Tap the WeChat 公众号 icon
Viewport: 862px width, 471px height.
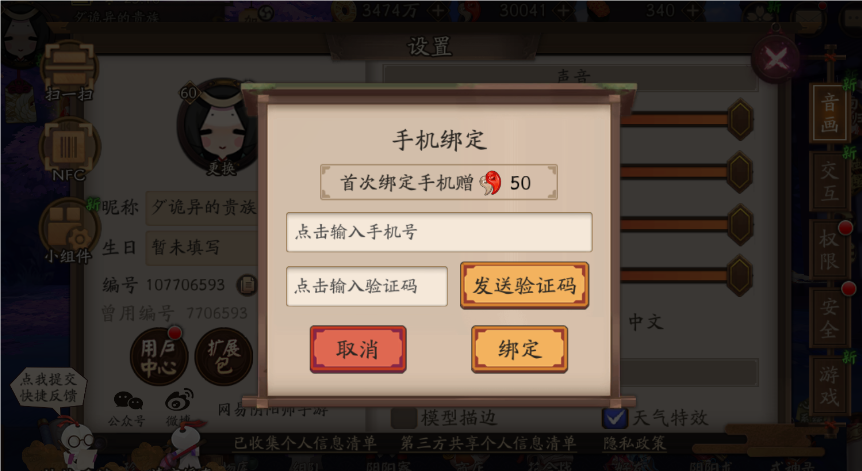[x=128, y=408]
